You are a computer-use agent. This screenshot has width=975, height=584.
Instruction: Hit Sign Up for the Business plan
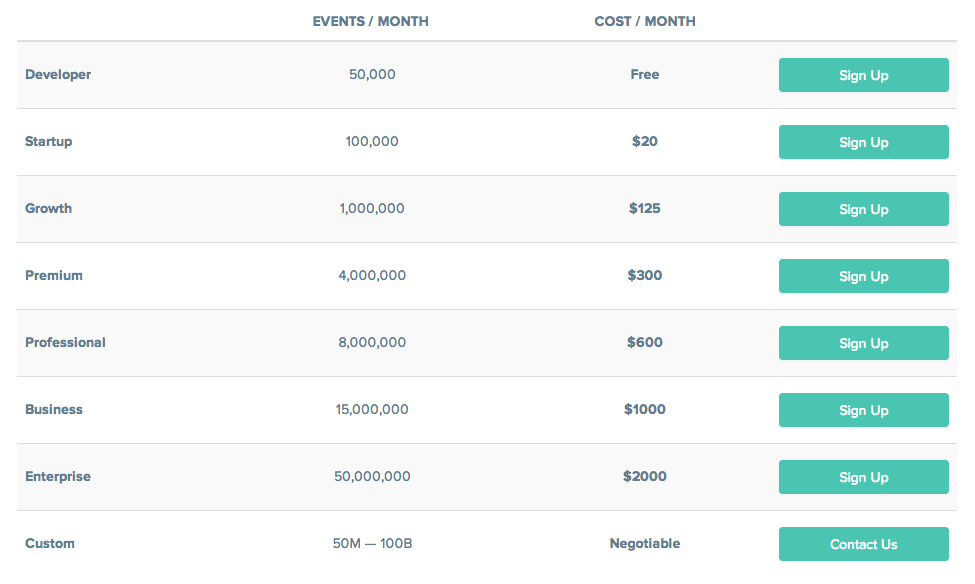point(863,410)
